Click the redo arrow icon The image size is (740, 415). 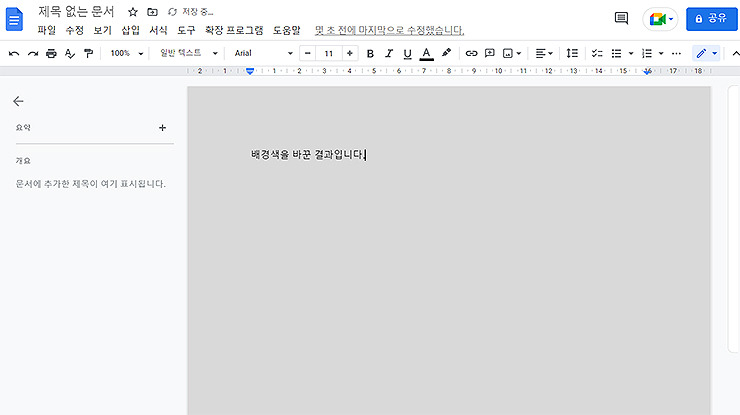33,53
